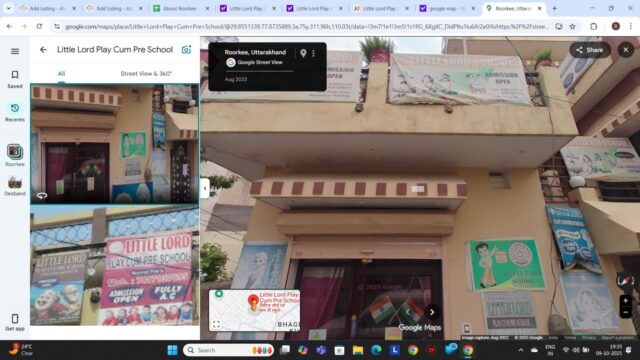Open Microsoft Teams from the taskbar
Image resolution: width=640 pixels, height=360 pixels.
point(321,350)
